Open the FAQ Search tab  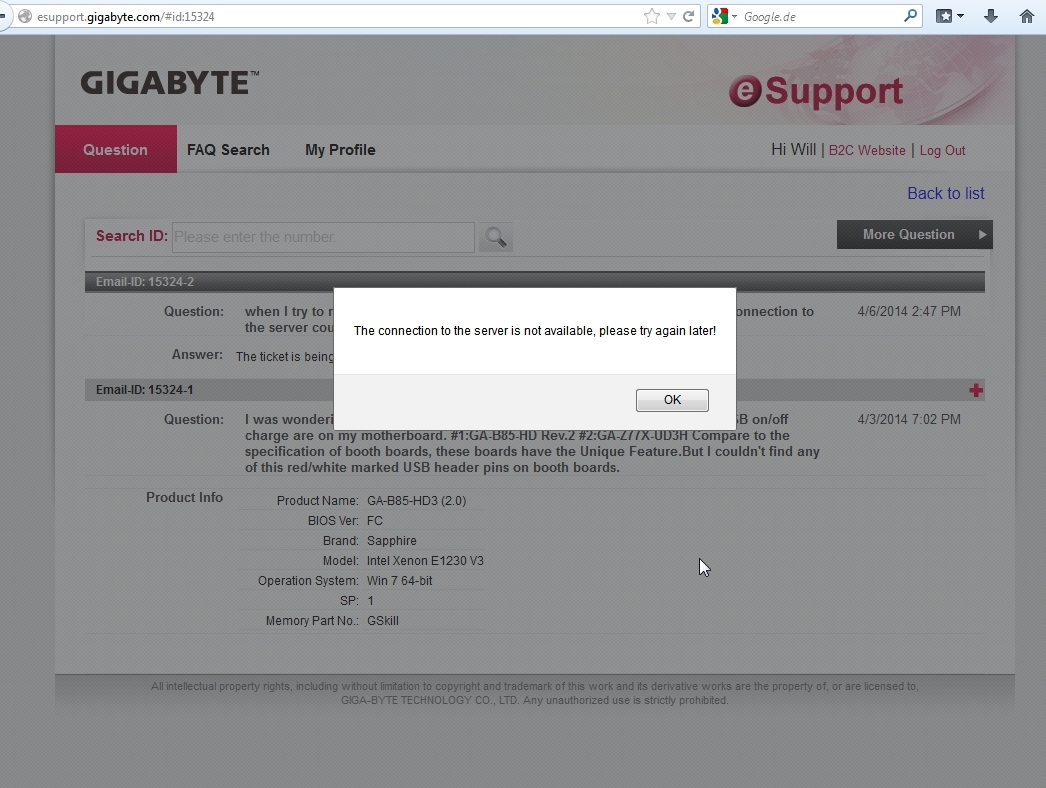pyautogui.click(x=228, y=150)
